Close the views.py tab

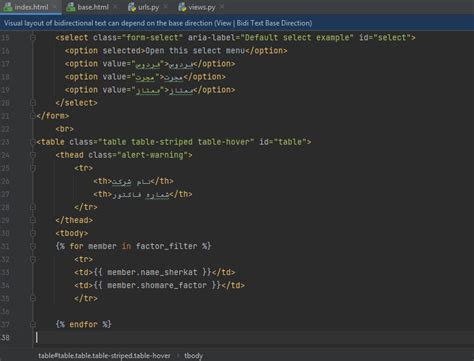(x=222, y=7)
